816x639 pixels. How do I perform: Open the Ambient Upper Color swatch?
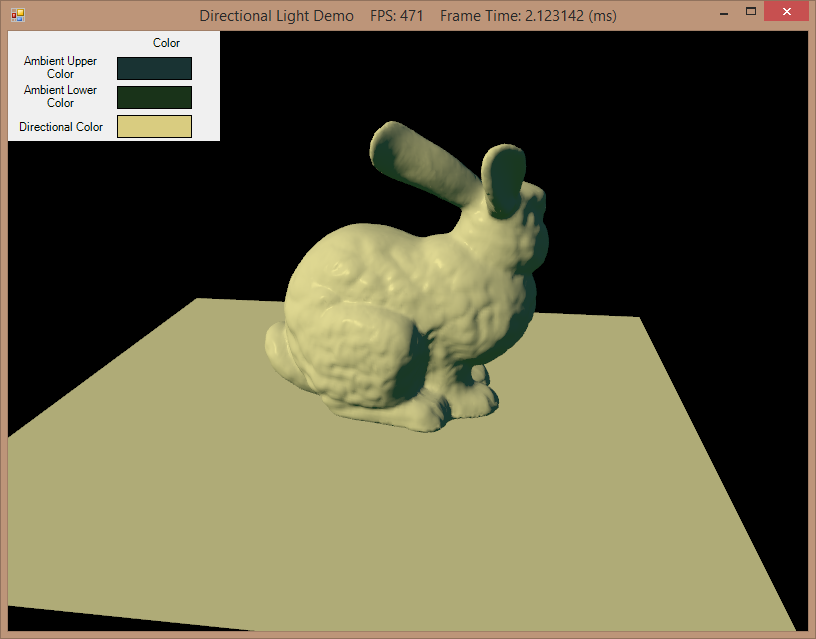click(154, 68)
